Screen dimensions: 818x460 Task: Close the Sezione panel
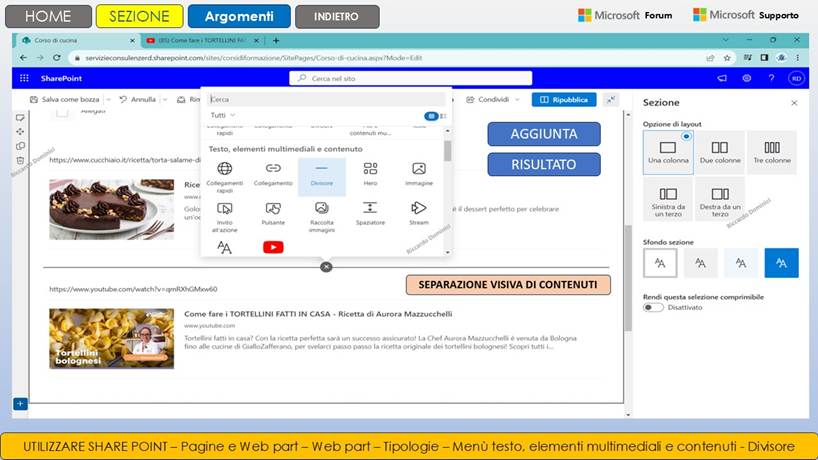coord(794,103)
